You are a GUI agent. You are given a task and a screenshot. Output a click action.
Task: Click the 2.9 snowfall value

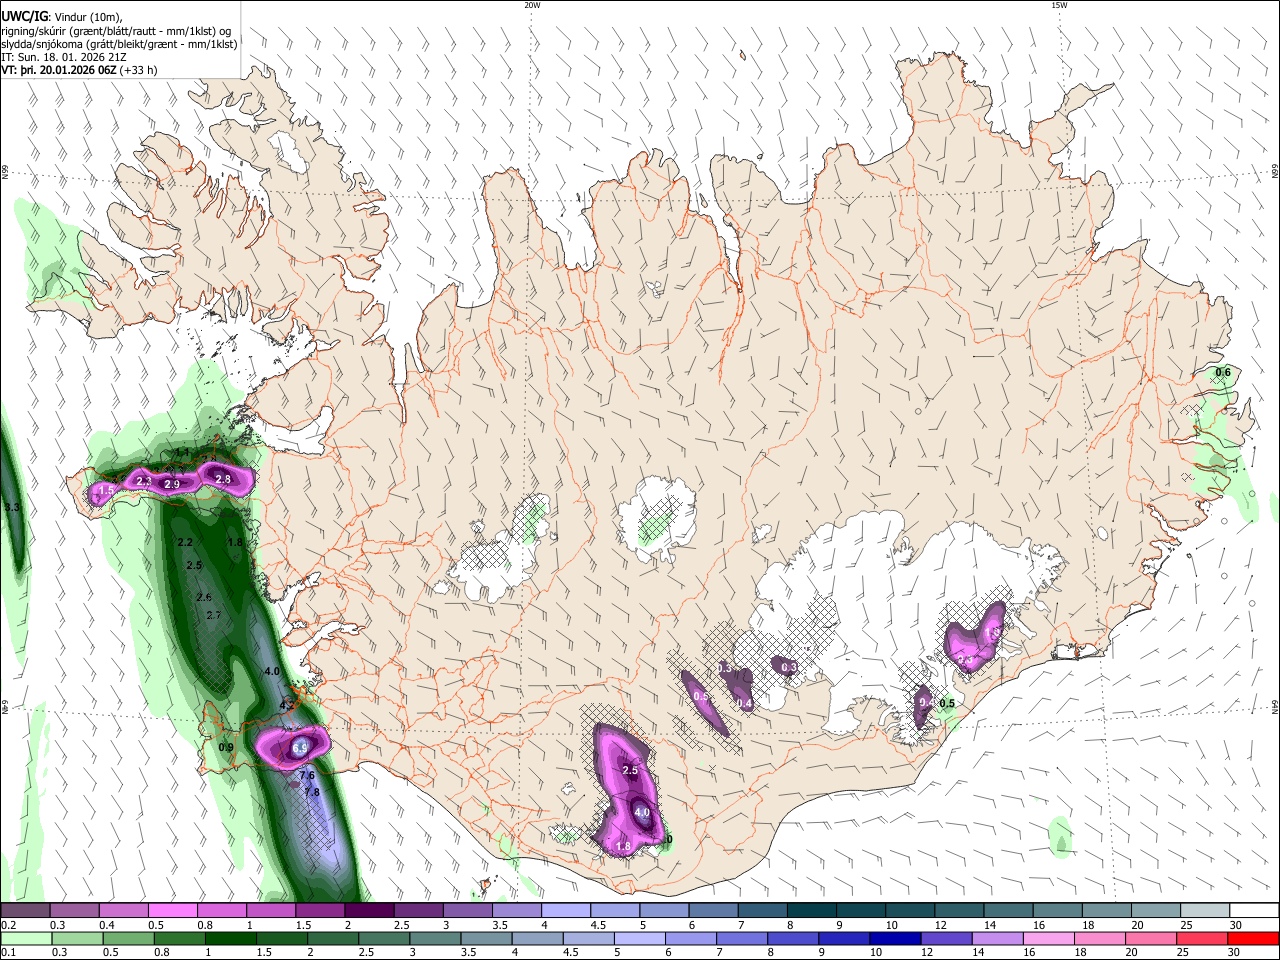(171, 484)
